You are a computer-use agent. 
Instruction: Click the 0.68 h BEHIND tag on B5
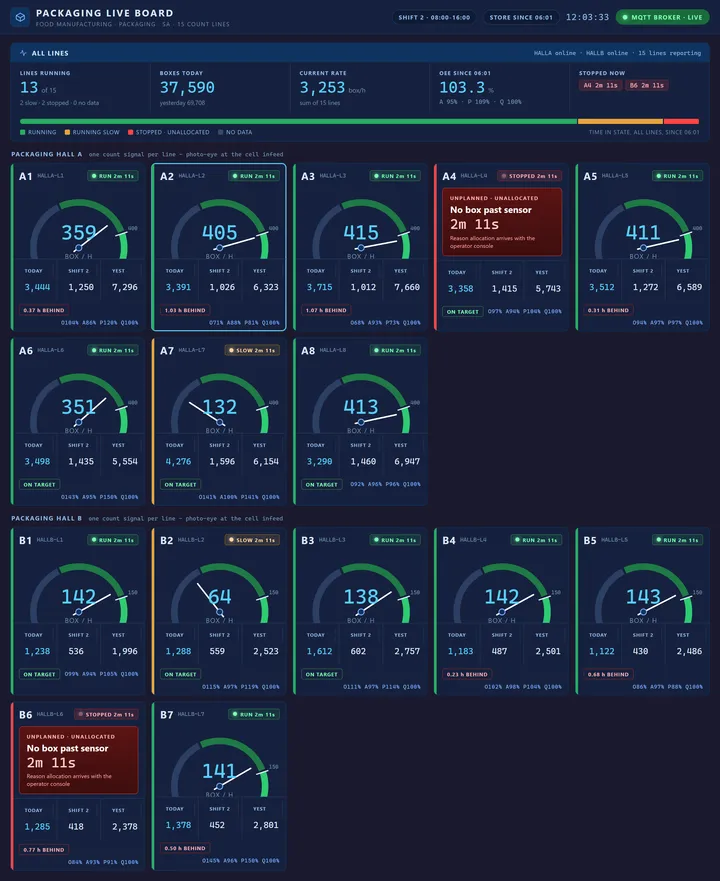point(608,674)
